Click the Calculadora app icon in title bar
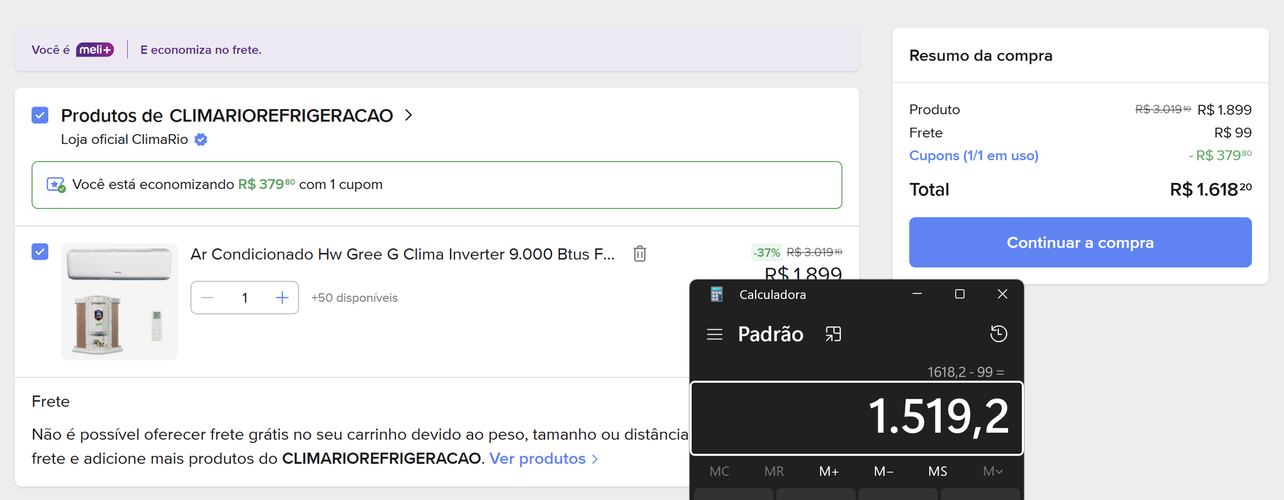1284x500 pixels. tap(716, 294)
